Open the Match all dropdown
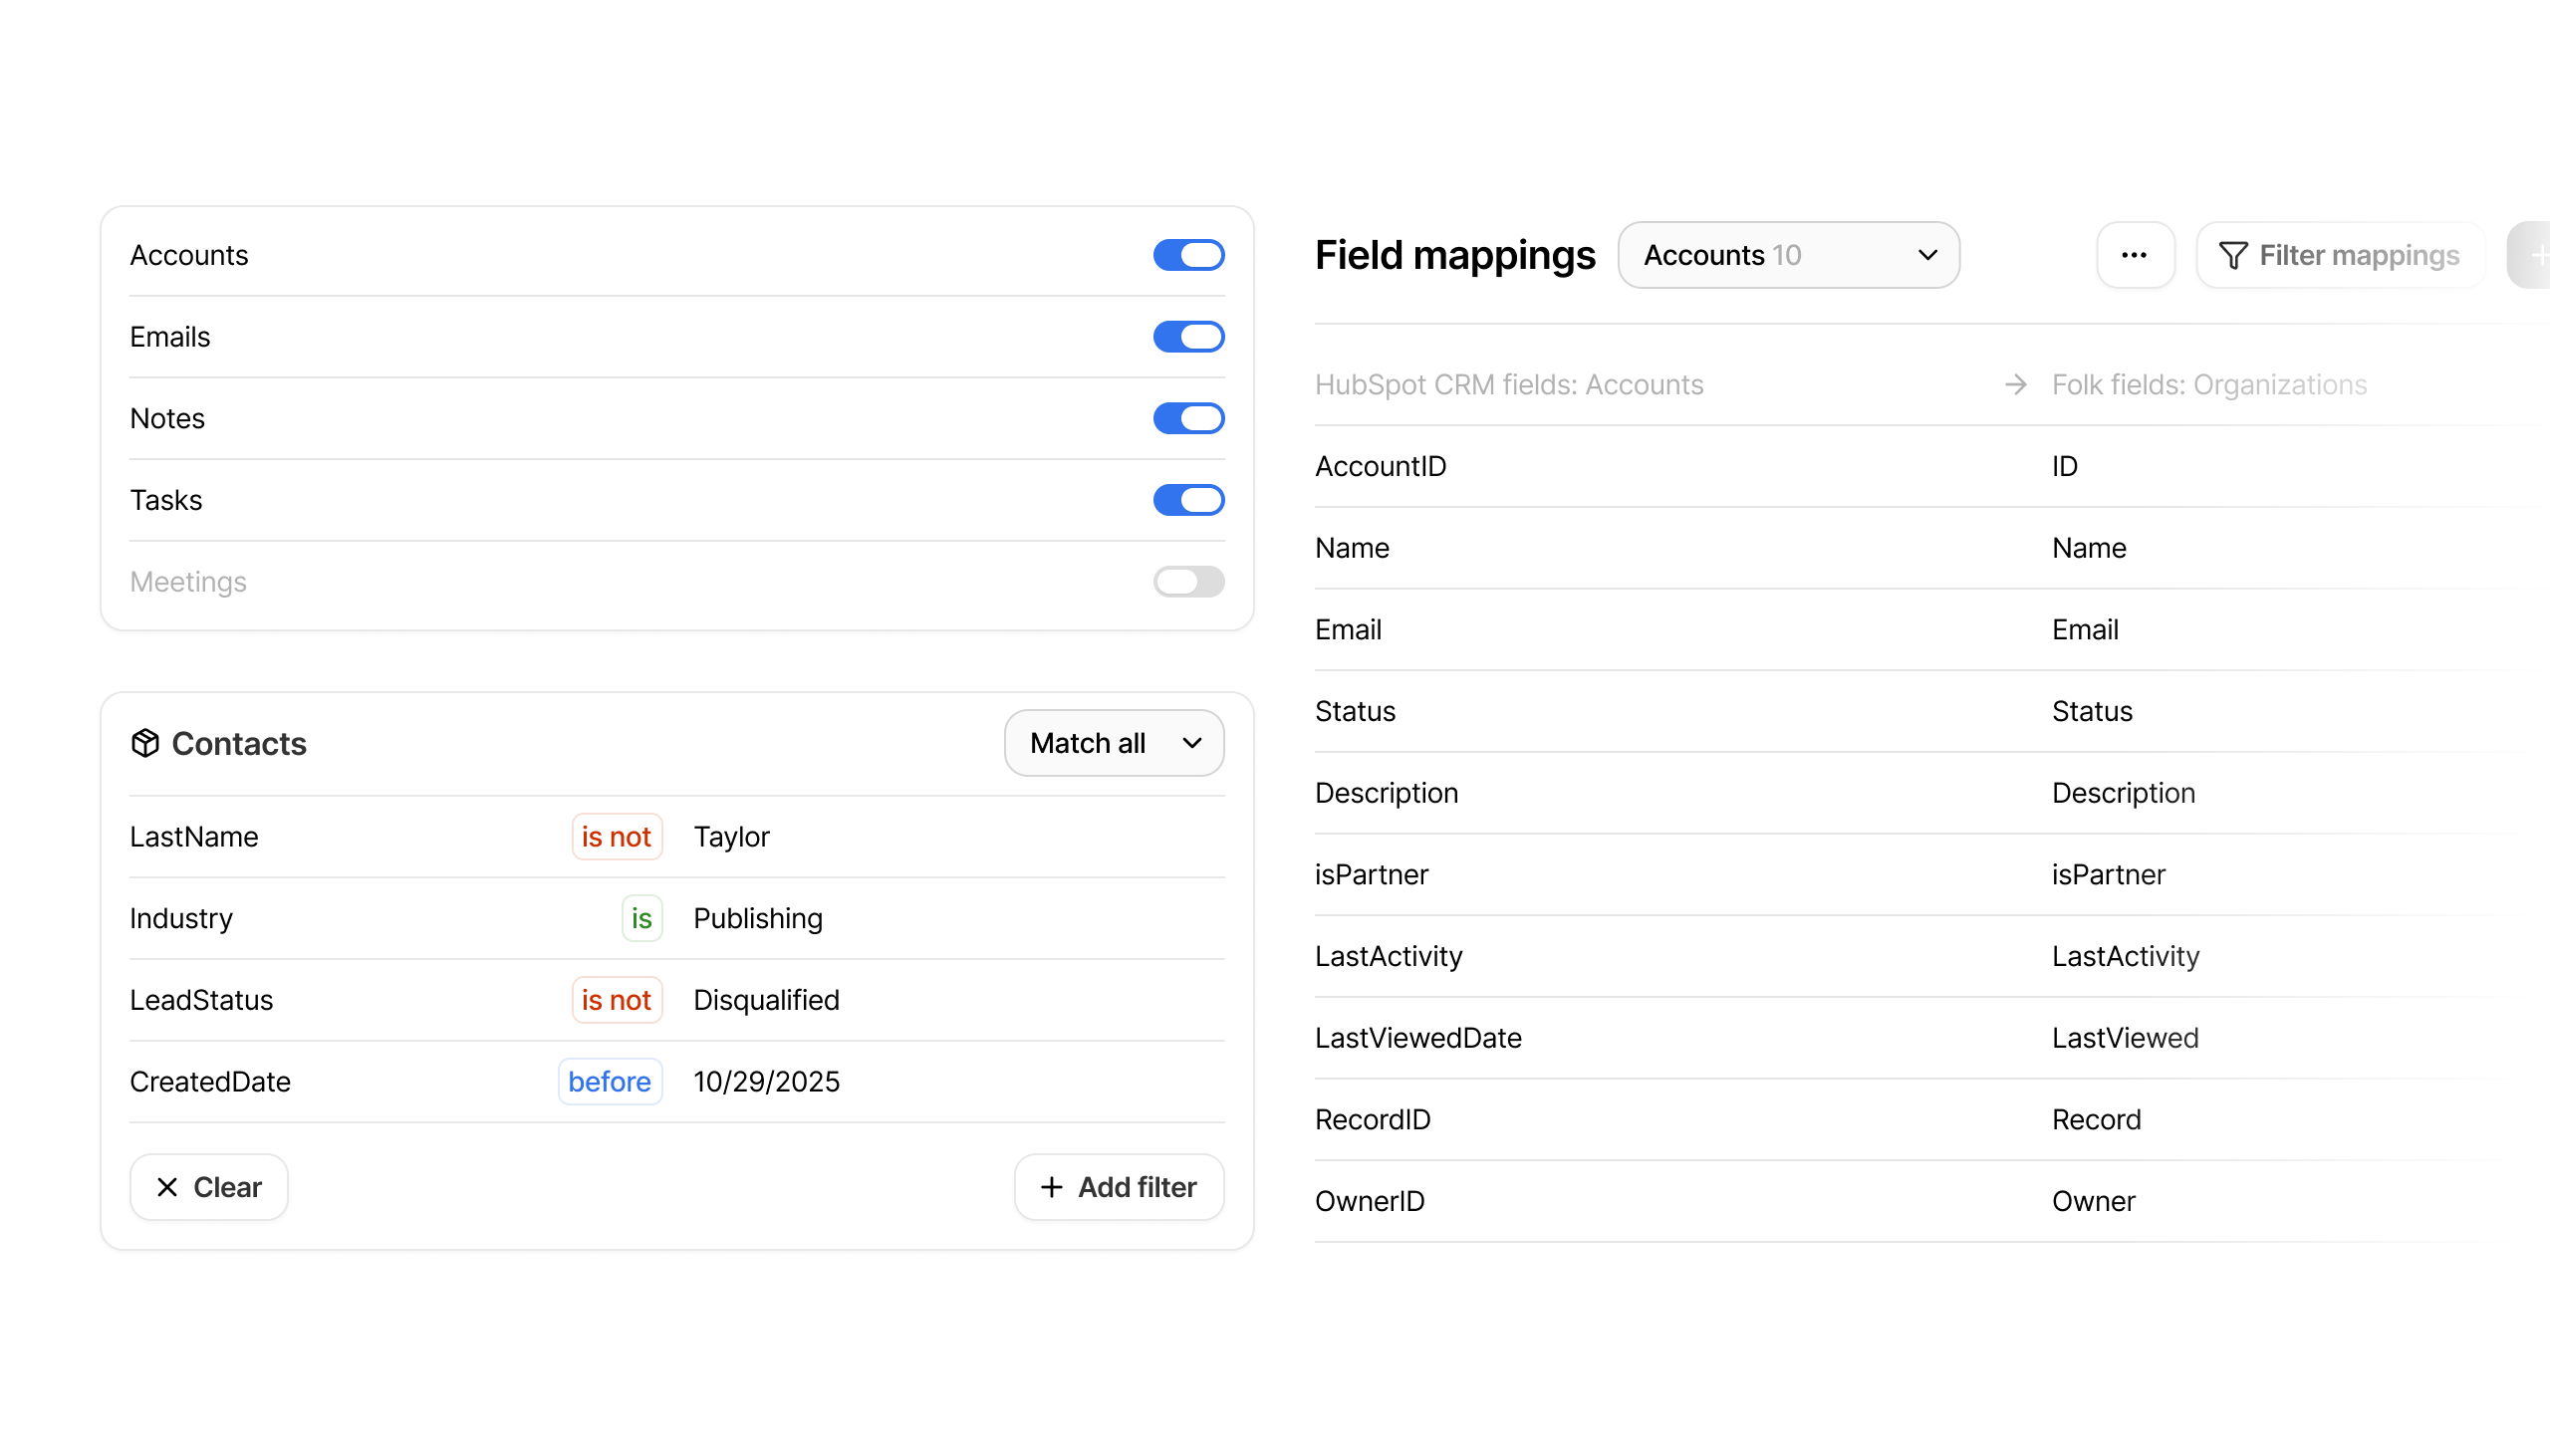 [1113, 743]
